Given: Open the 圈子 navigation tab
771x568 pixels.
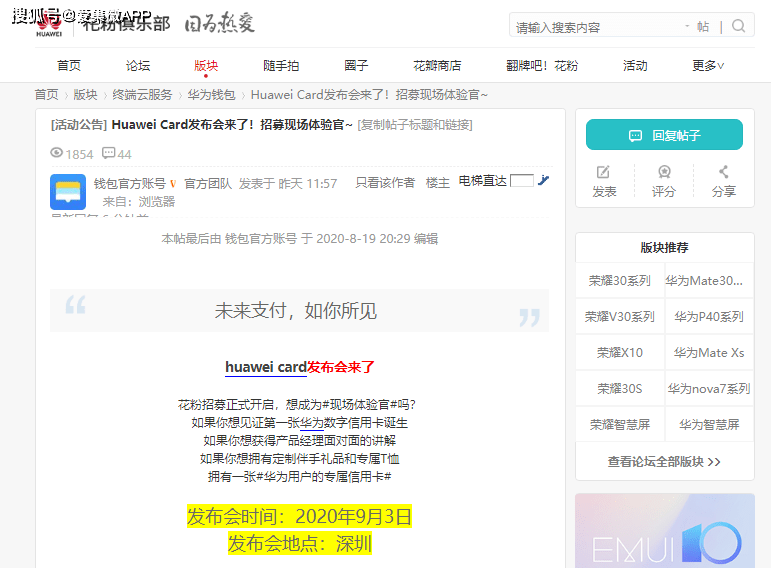Looking at the screenshot, I should 356,65.
